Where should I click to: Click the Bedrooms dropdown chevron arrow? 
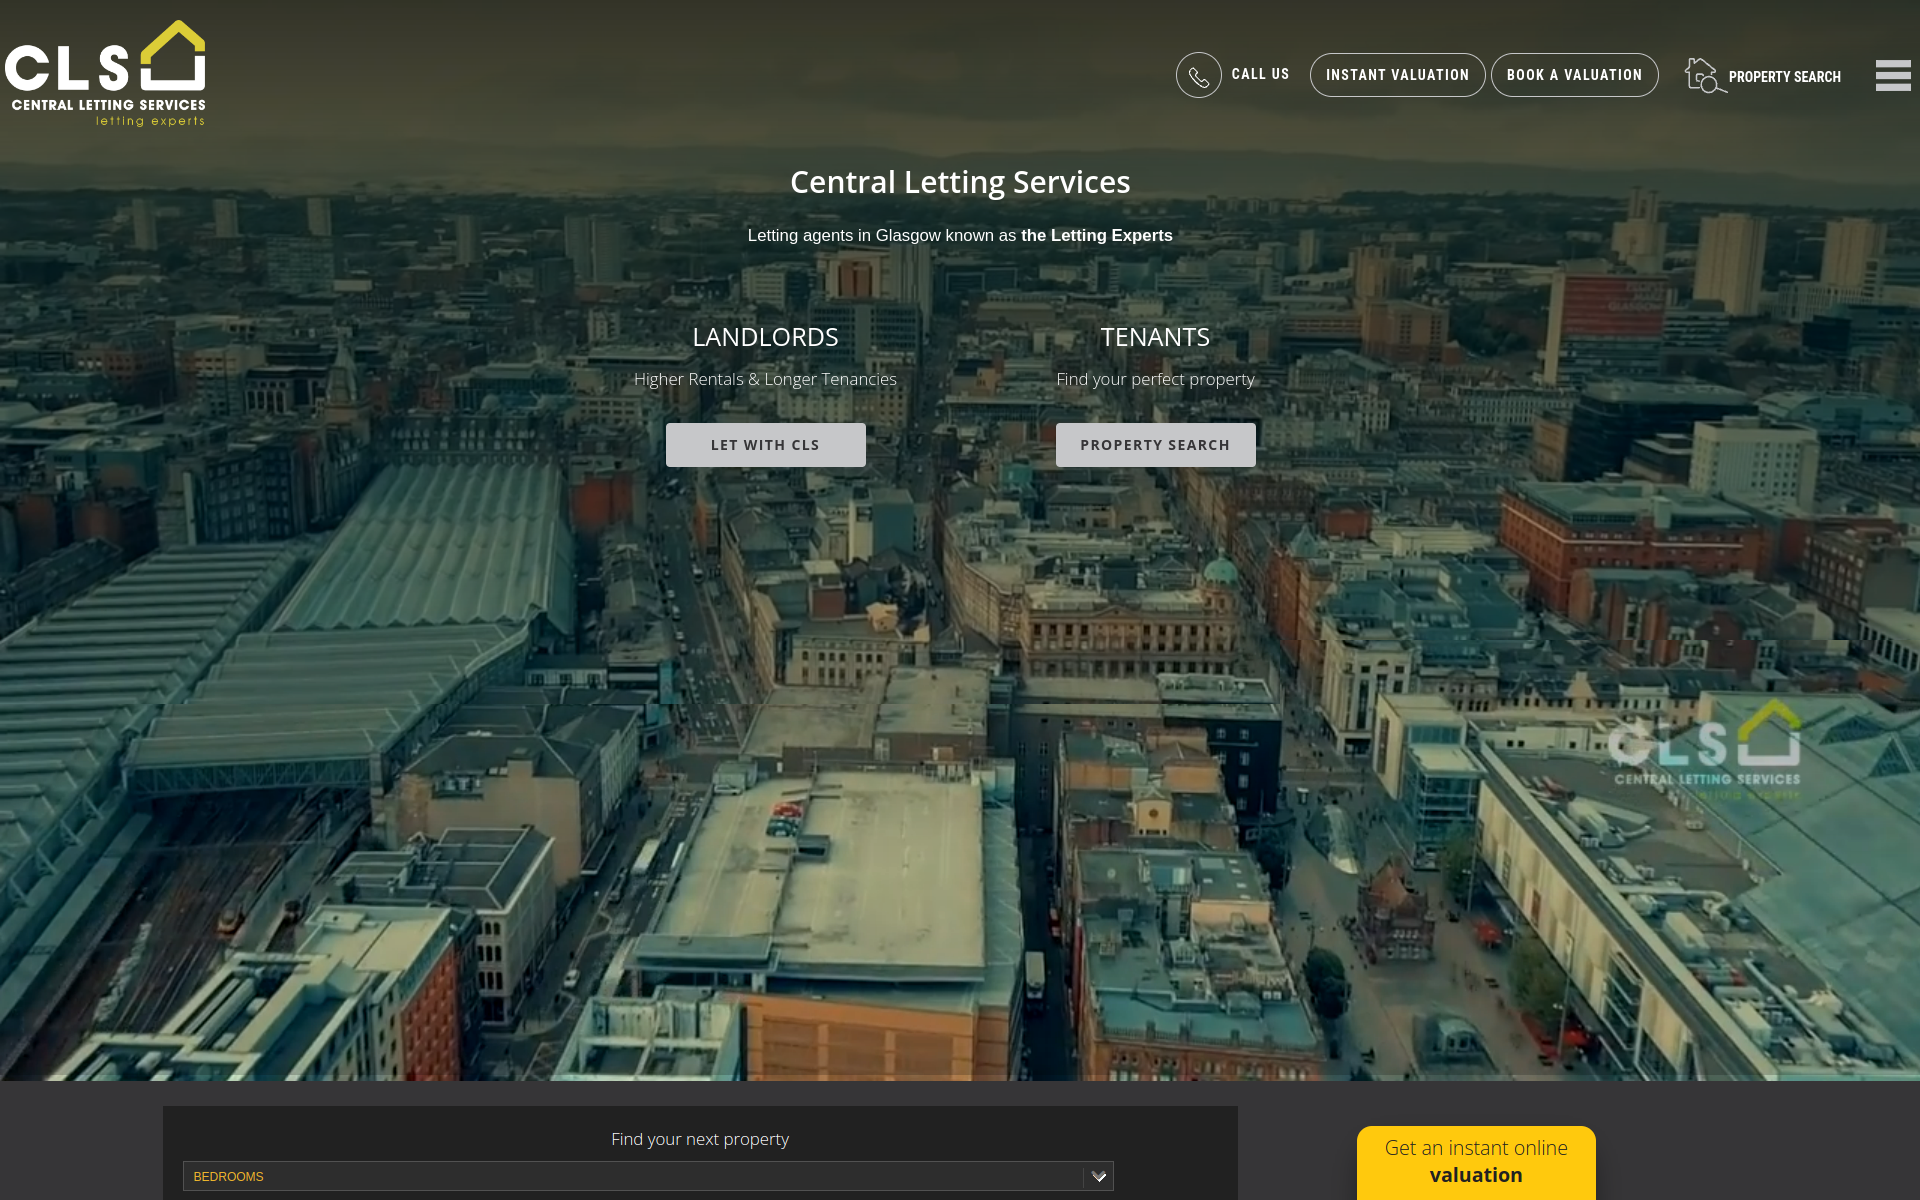point(1099,1176)
